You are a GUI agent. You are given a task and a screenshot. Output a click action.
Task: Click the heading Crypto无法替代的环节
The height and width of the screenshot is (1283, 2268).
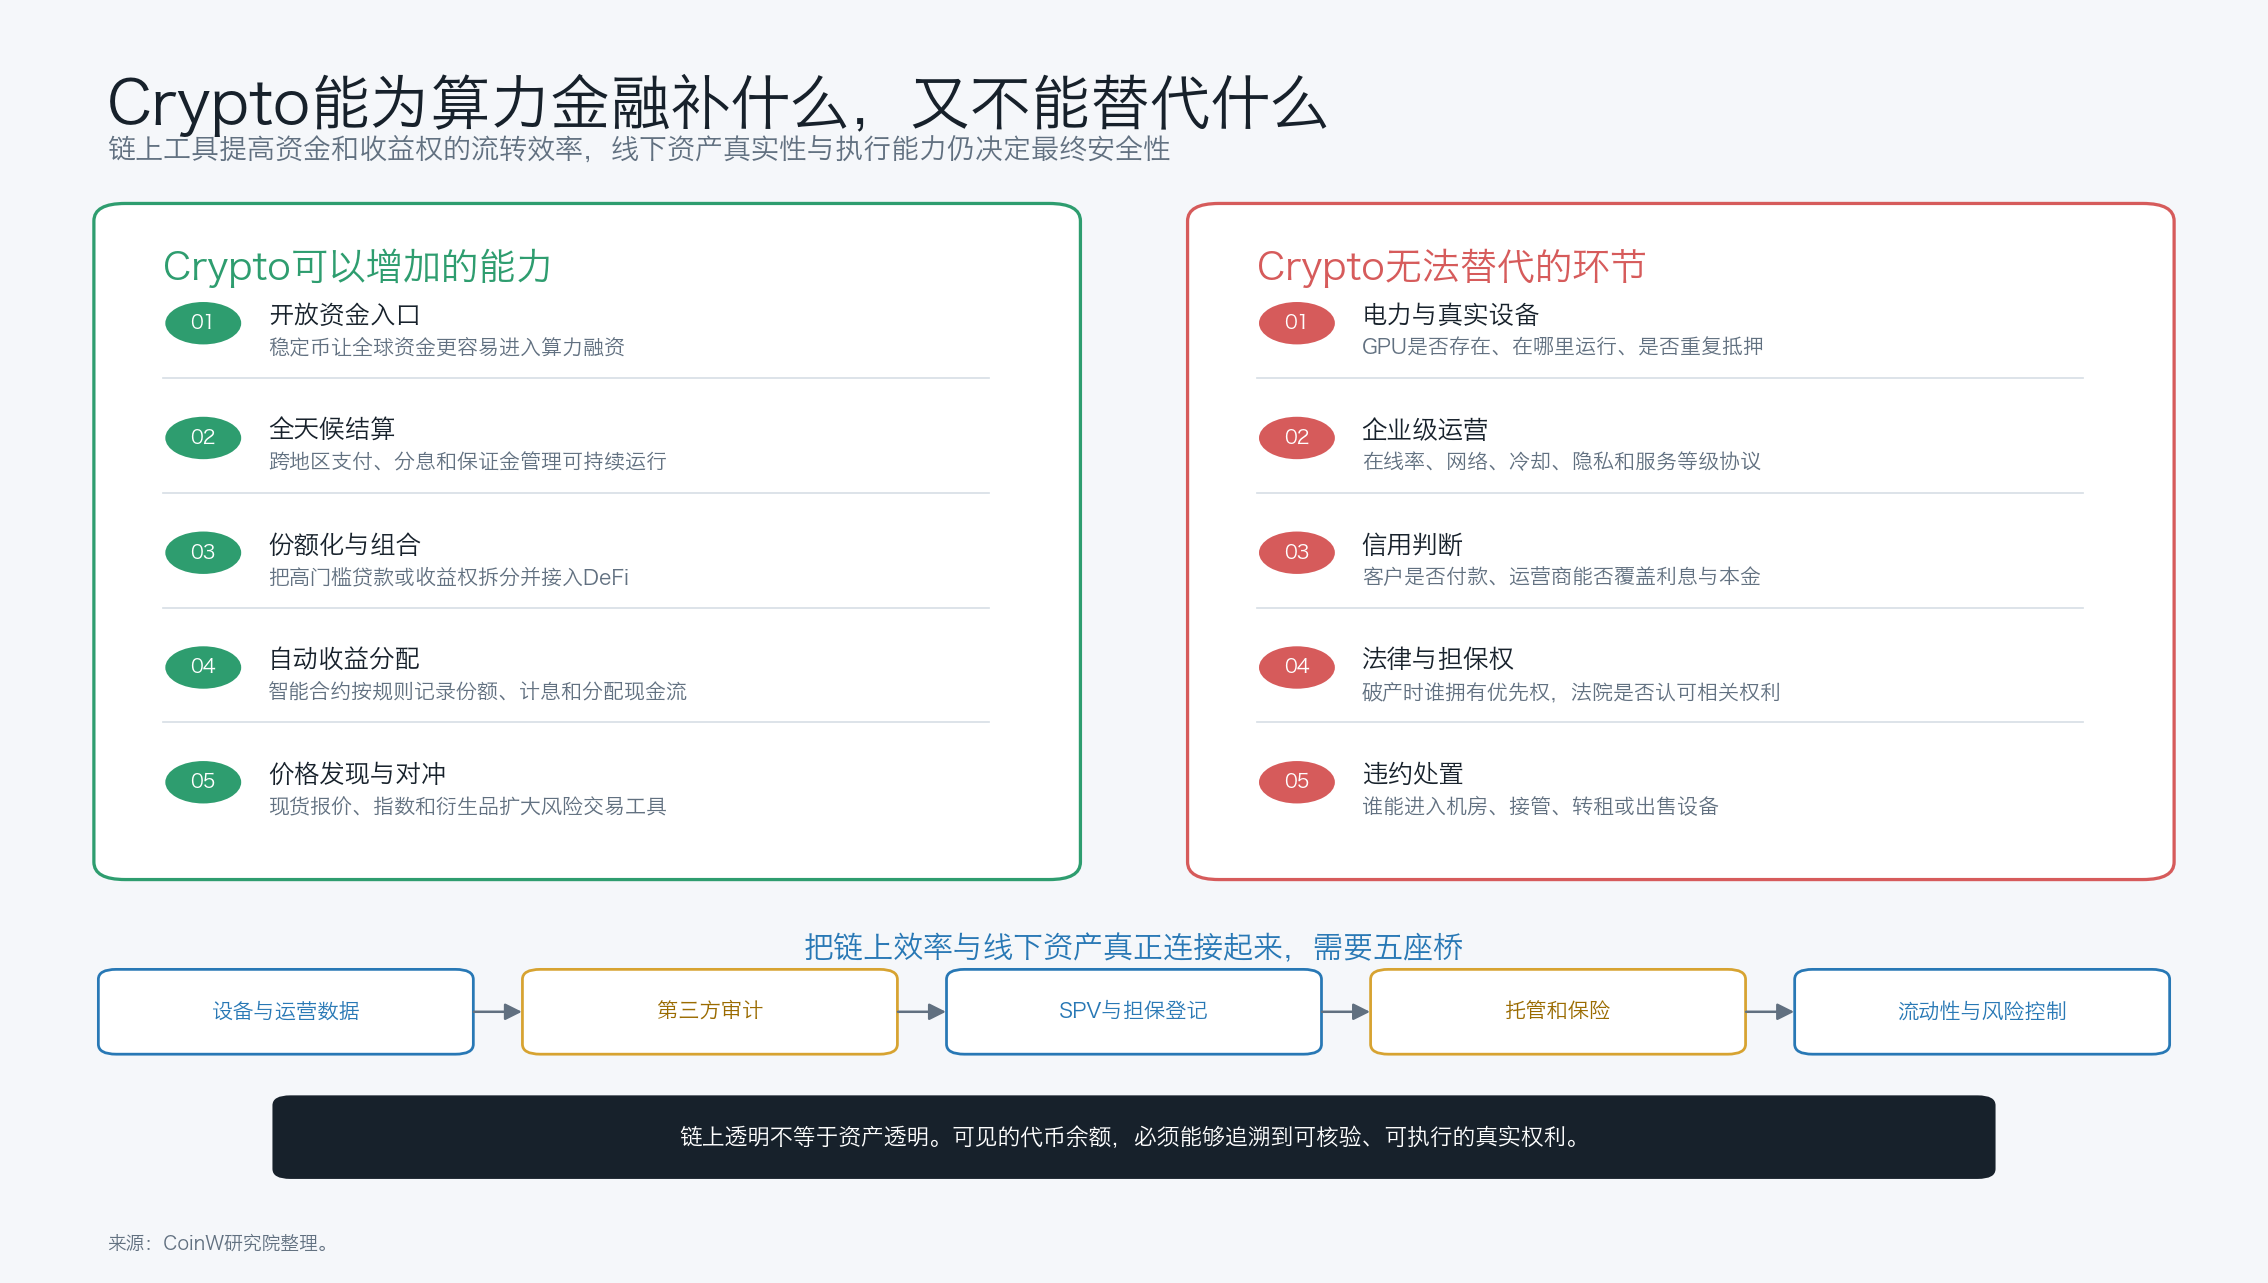(x=1451, y=266)
